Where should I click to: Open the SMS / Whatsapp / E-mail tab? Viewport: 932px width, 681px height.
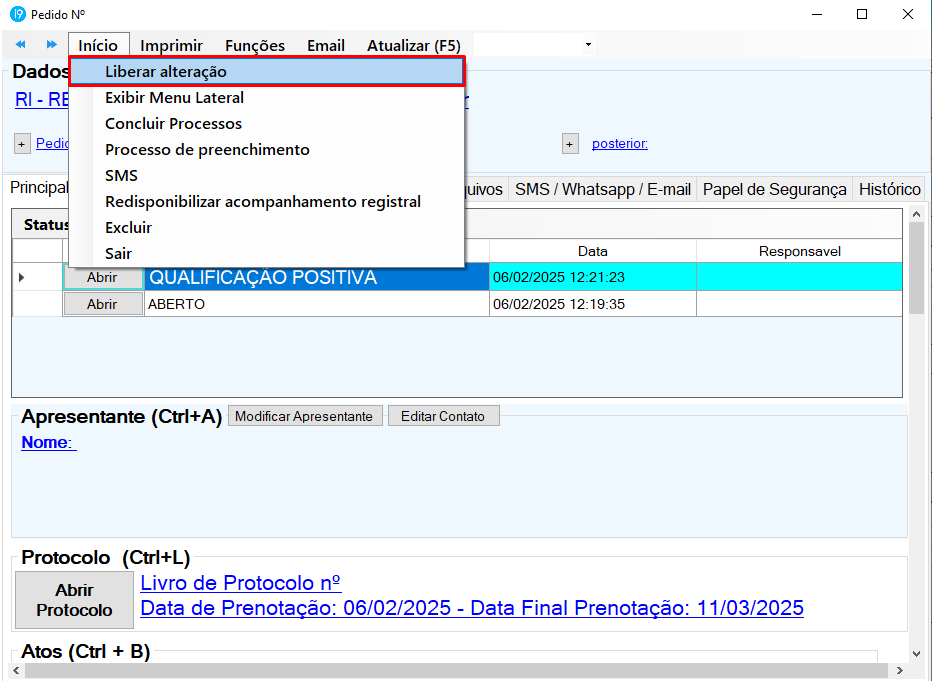602,189
